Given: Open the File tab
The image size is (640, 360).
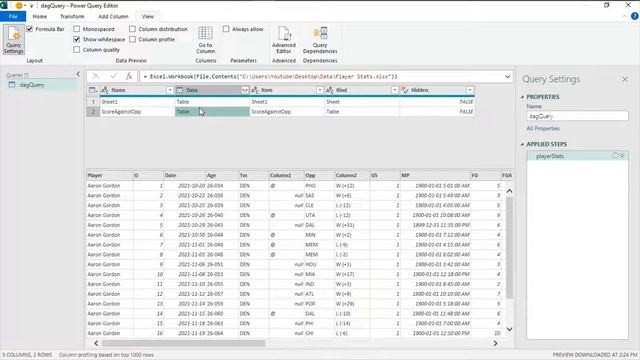Looking at the screenshot, I should coord(13,16).
